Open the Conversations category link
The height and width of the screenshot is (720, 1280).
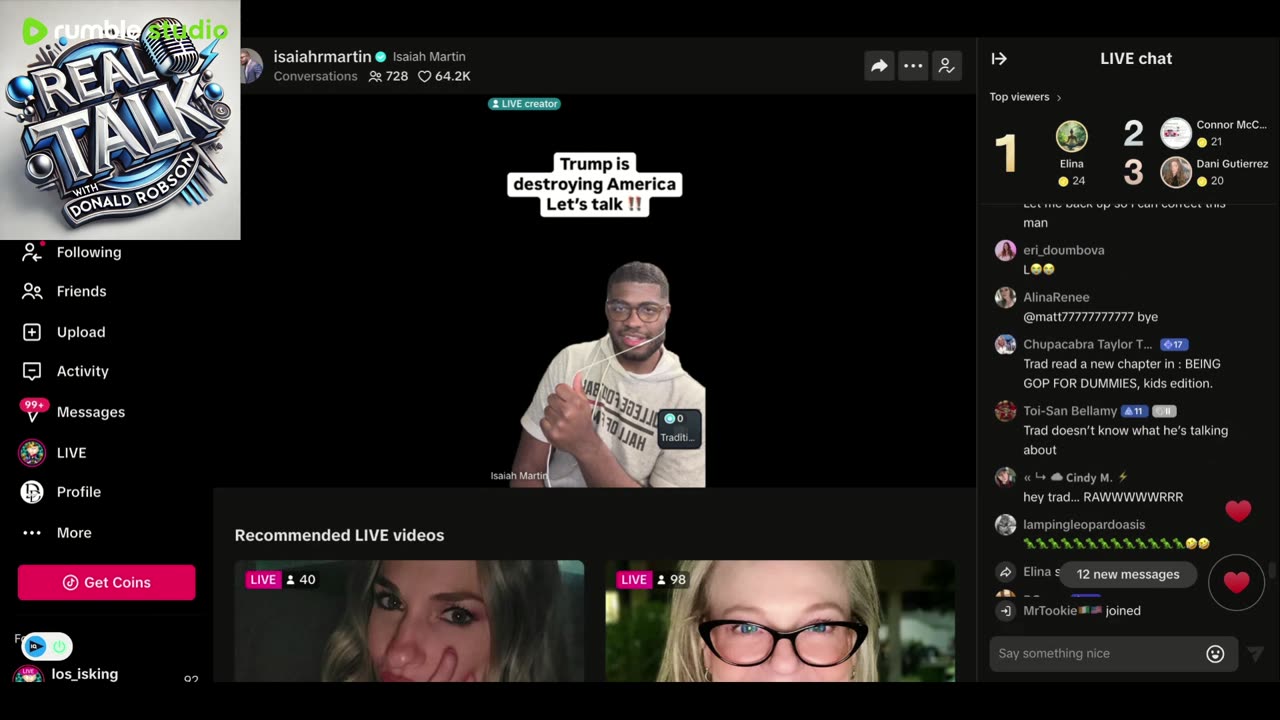[x=315, y=77]
